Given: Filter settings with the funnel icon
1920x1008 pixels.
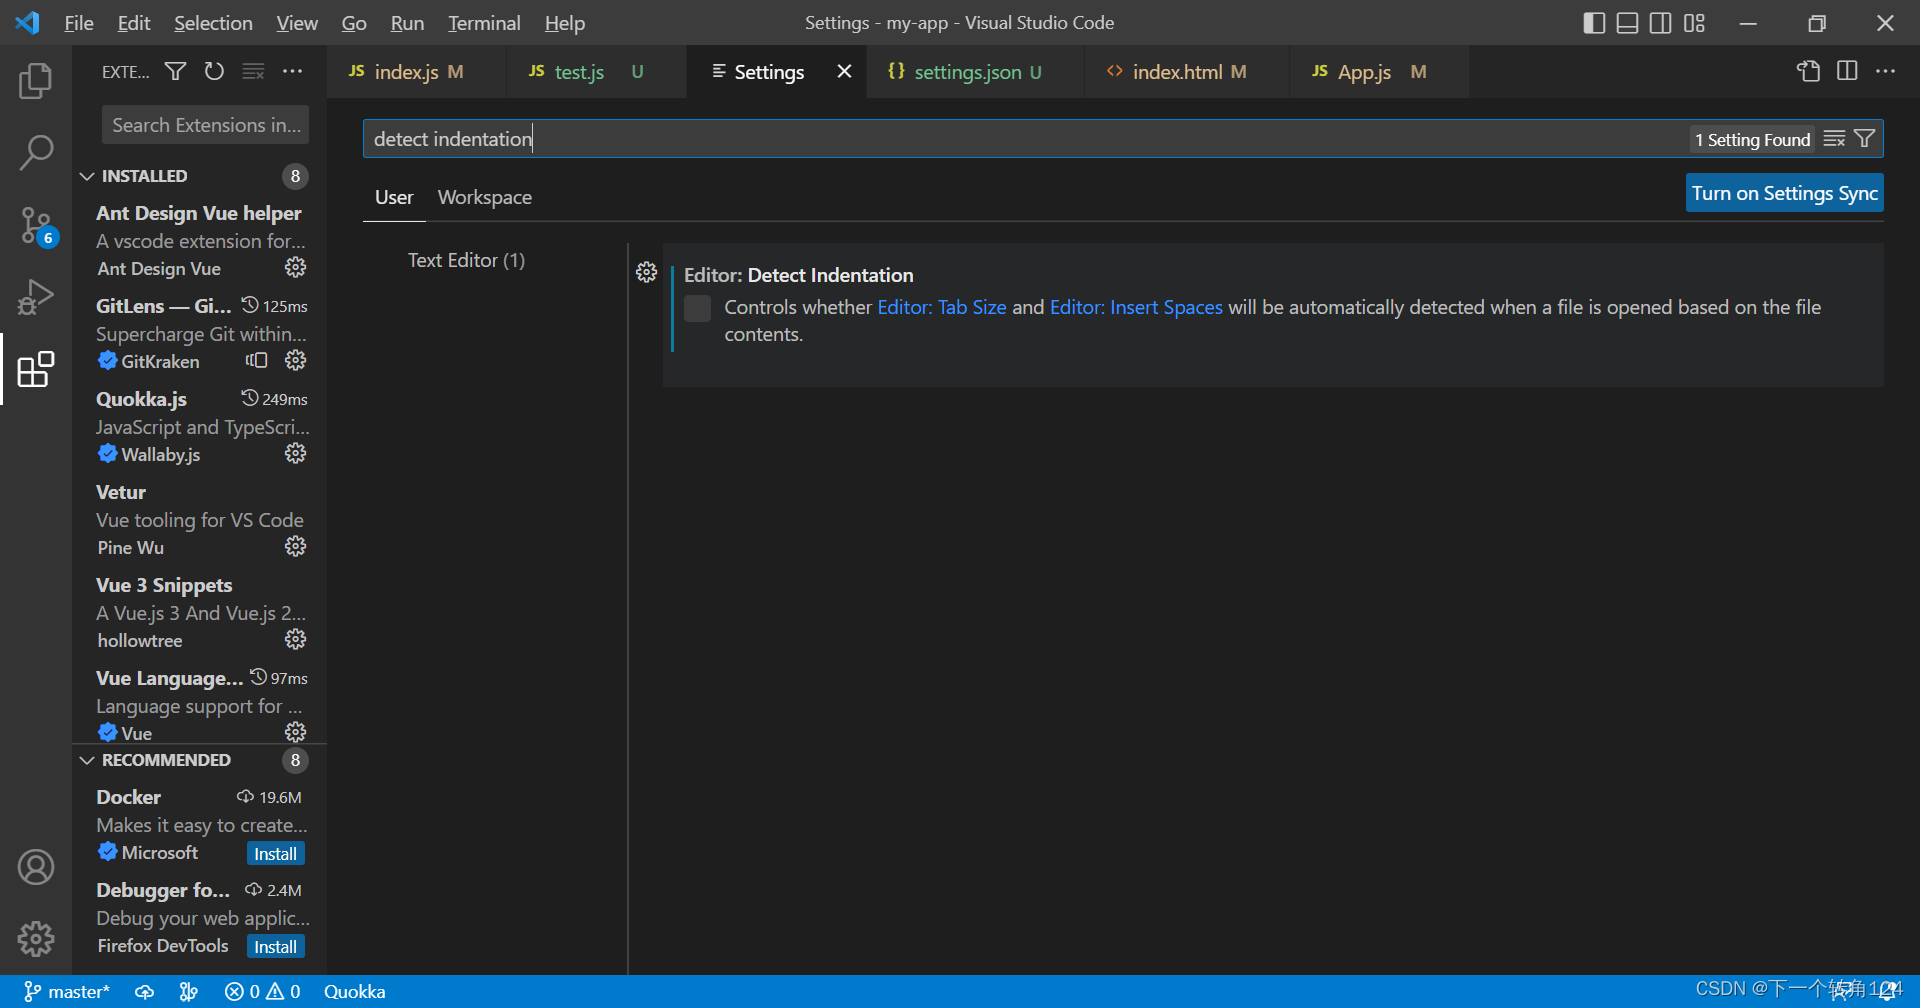Looking at the screenshot, I should tap(1864, 139).
